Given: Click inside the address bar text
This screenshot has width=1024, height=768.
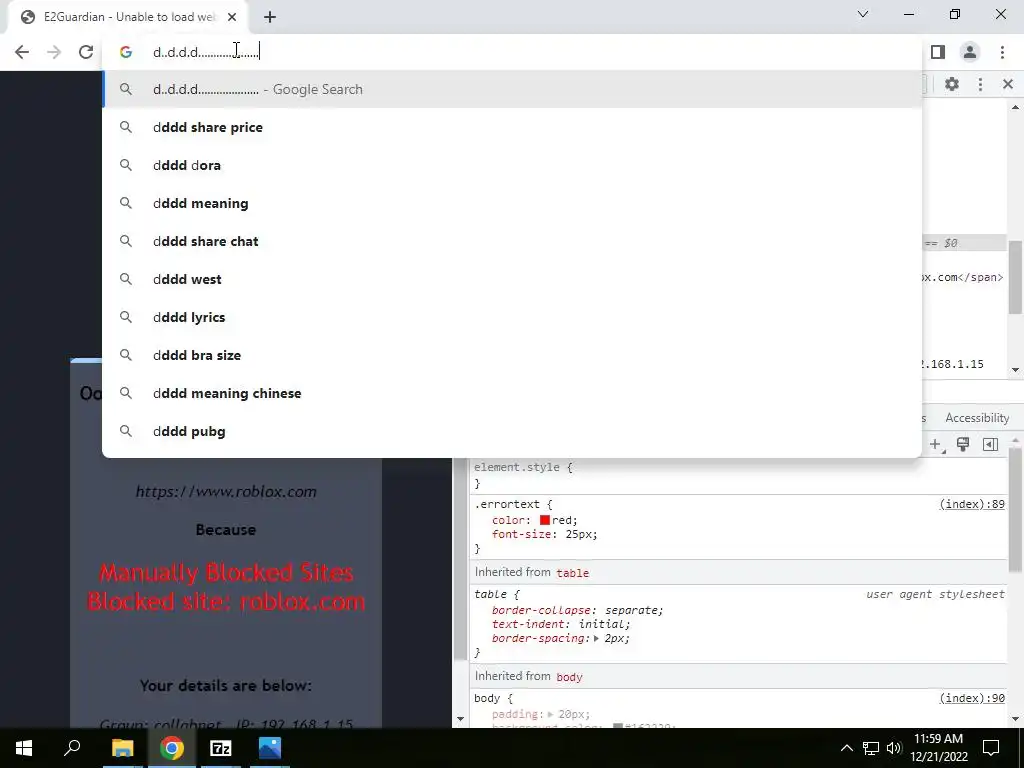Looking at the screenshot, I should 206,52.
